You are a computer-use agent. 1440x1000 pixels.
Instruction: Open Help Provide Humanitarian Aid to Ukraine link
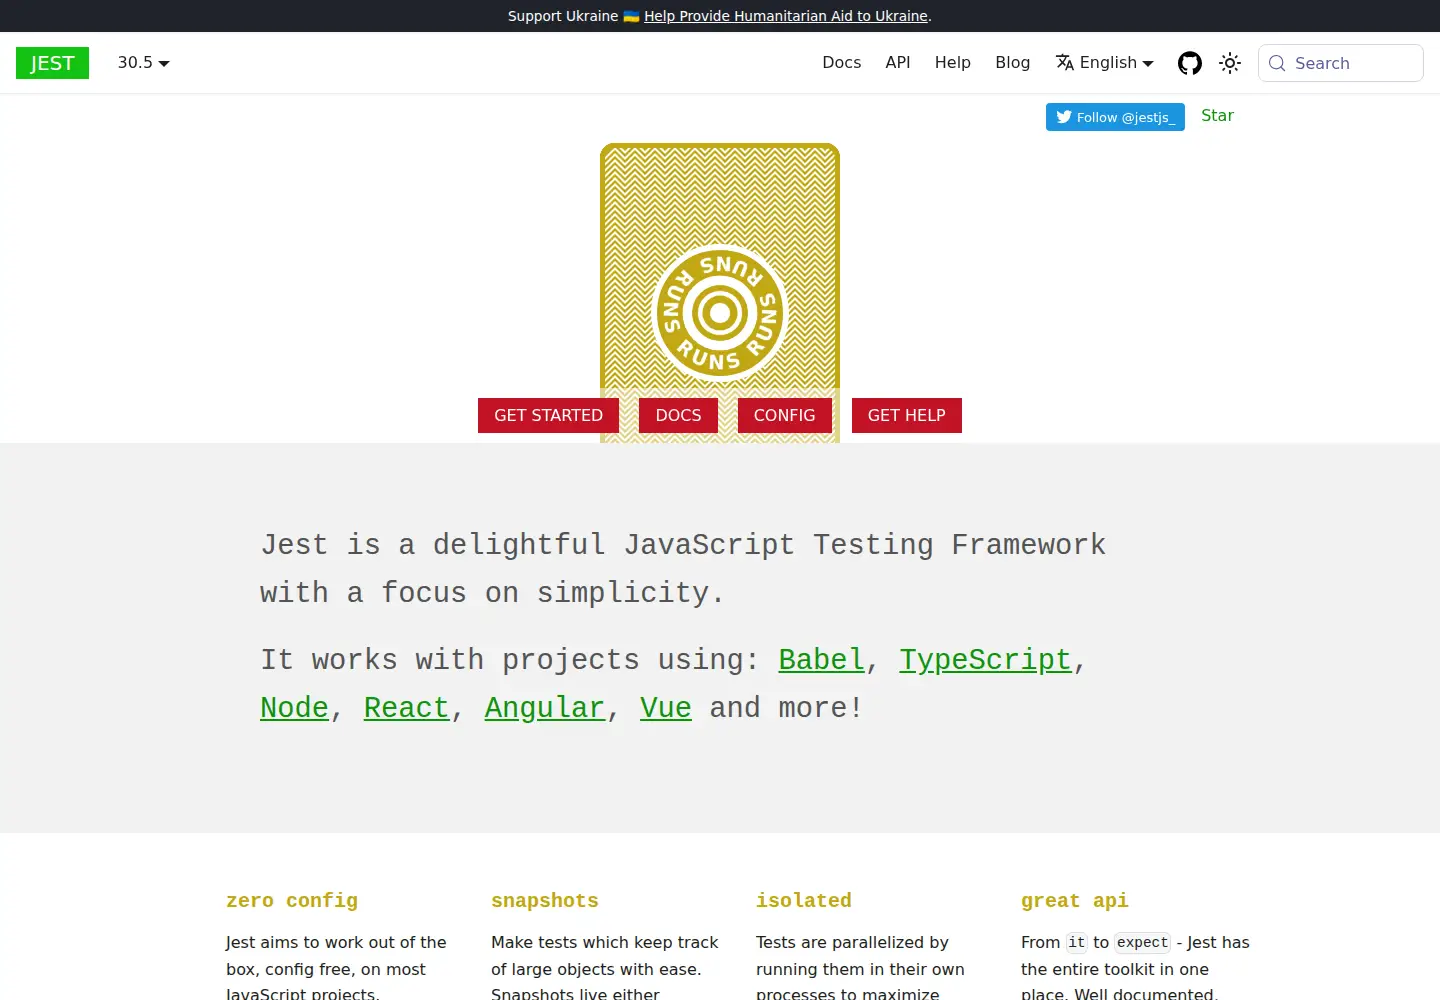pos(786,16)
